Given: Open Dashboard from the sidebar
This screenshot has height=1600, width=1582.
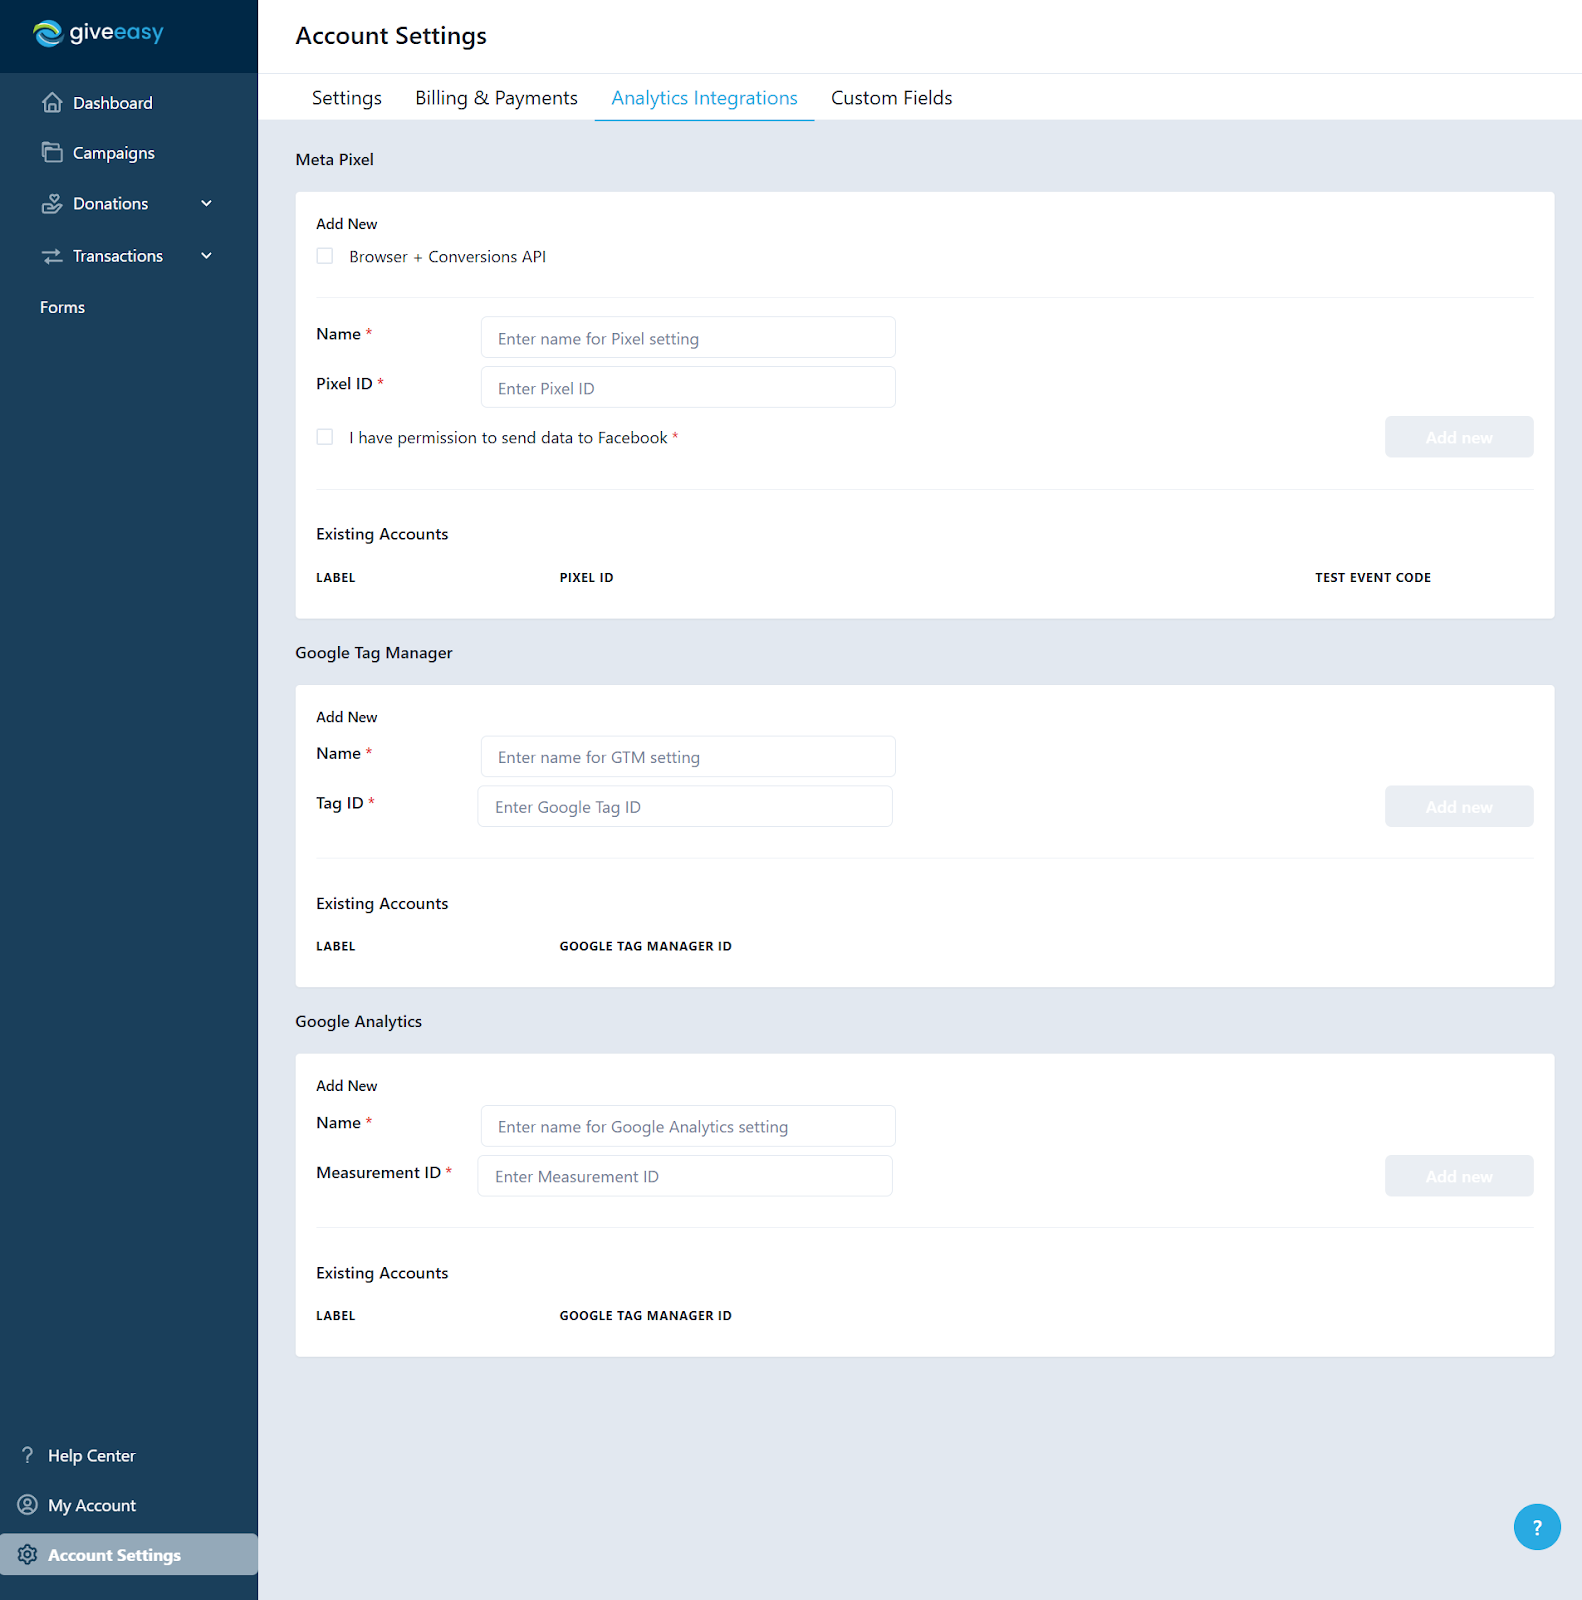Looking at the screenshot, I should pos(112,103).
